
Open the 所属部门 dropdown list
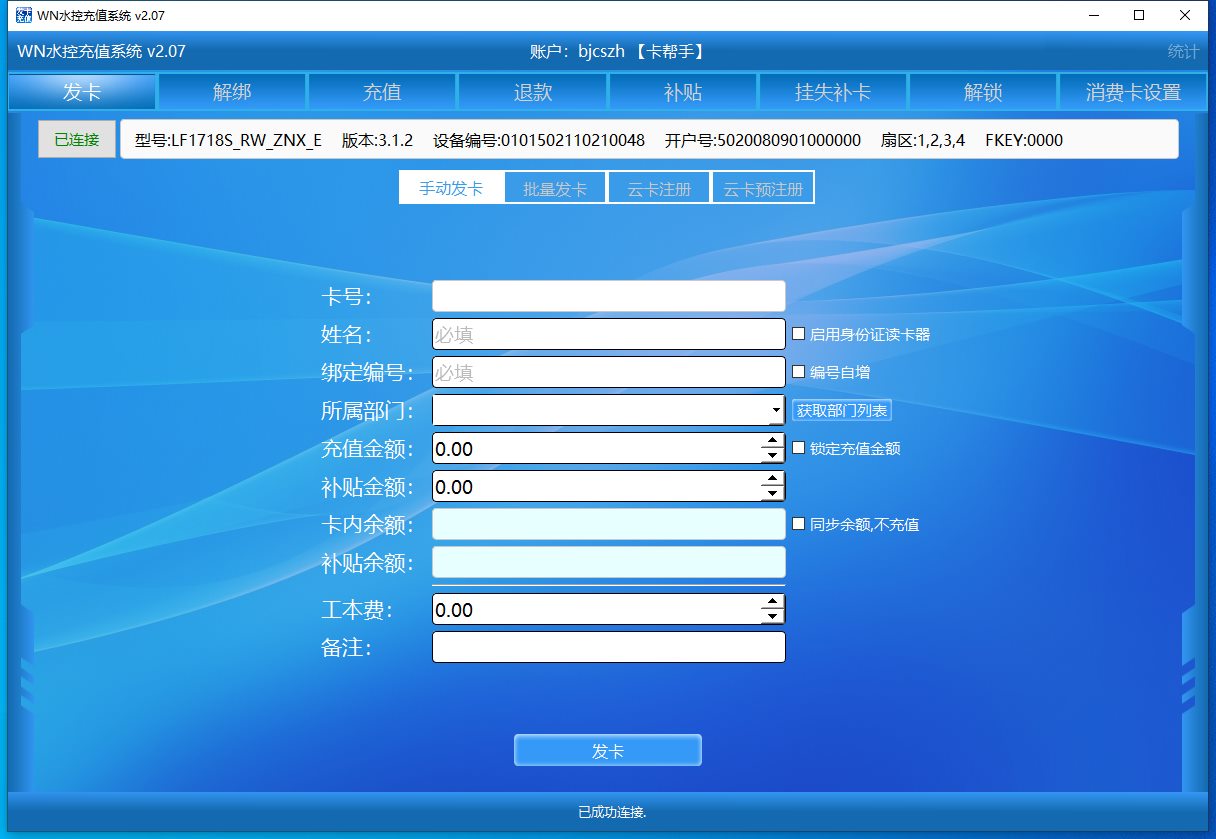pos(776,410)
